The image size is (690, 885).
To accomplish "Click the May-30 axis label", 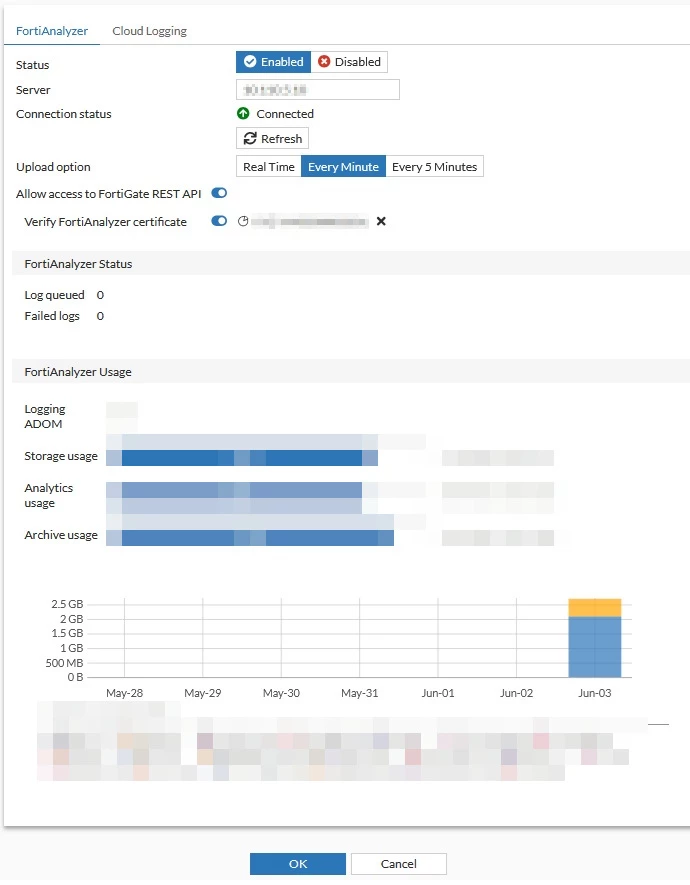I will point(281,693).
